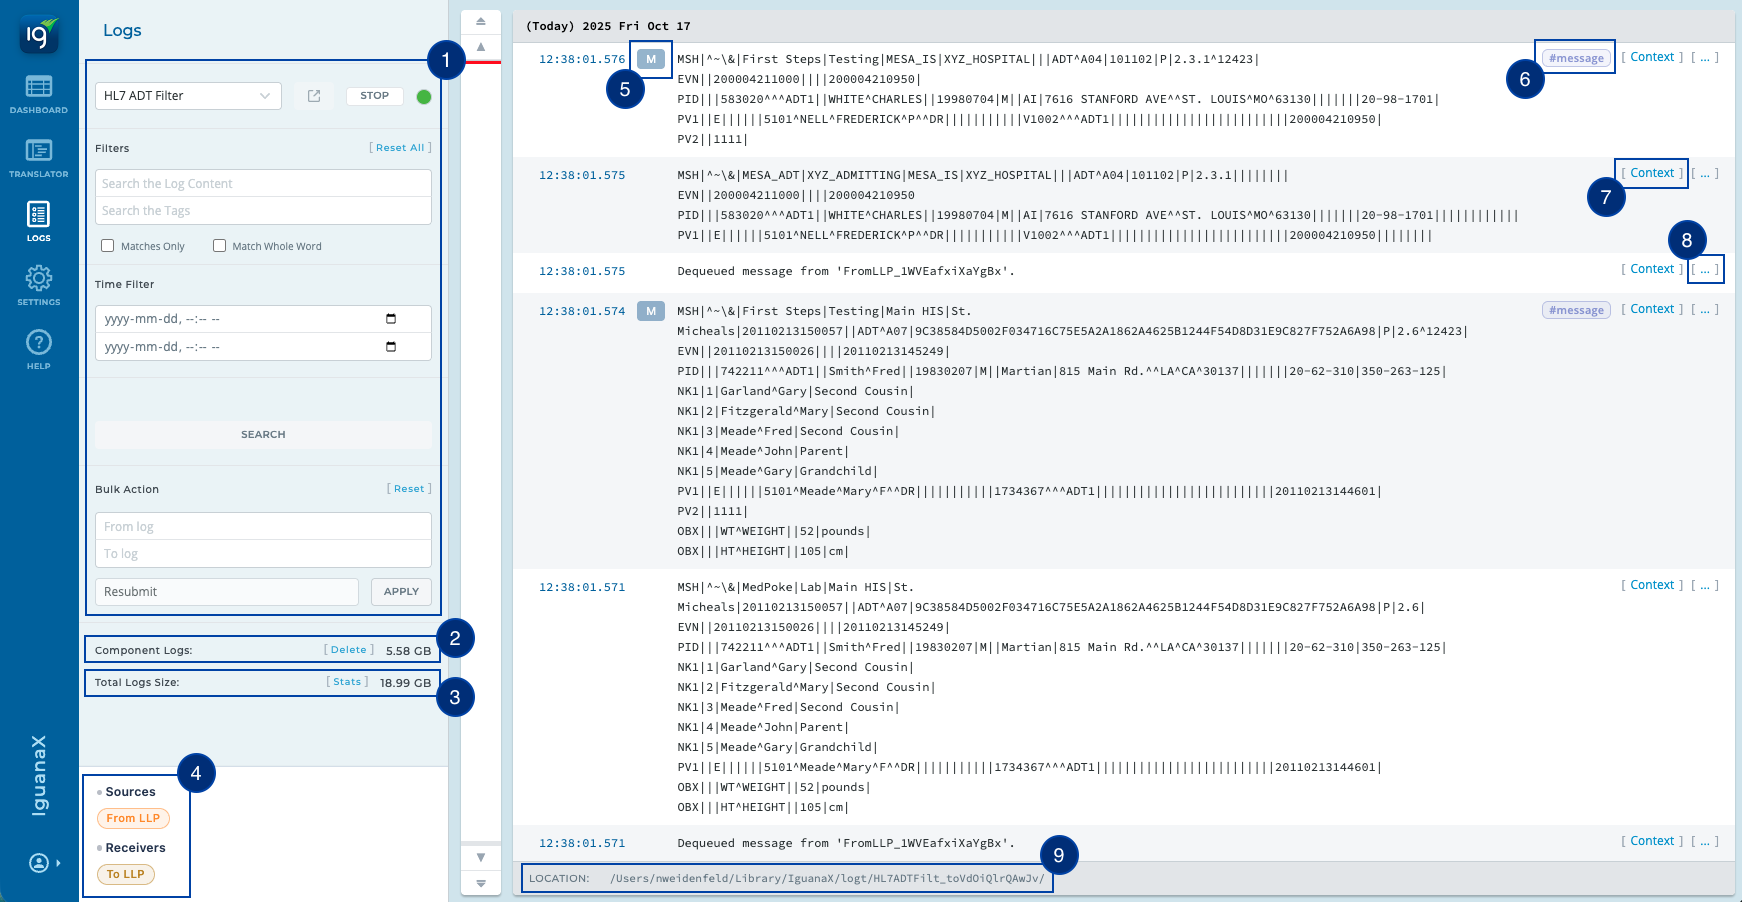Click the red position marker on log scrollbar

[x=481, y=62]
